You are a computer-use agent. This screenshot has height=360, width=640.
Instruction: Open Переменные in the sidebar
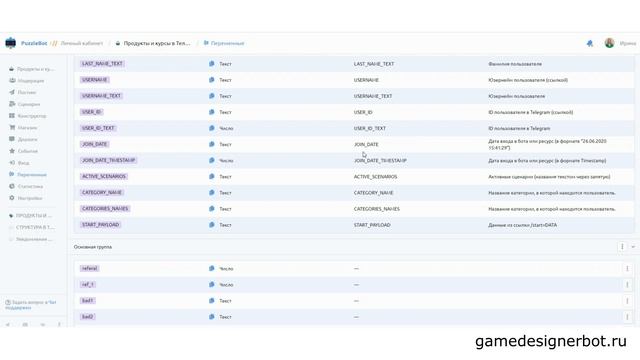click(28, 175)
